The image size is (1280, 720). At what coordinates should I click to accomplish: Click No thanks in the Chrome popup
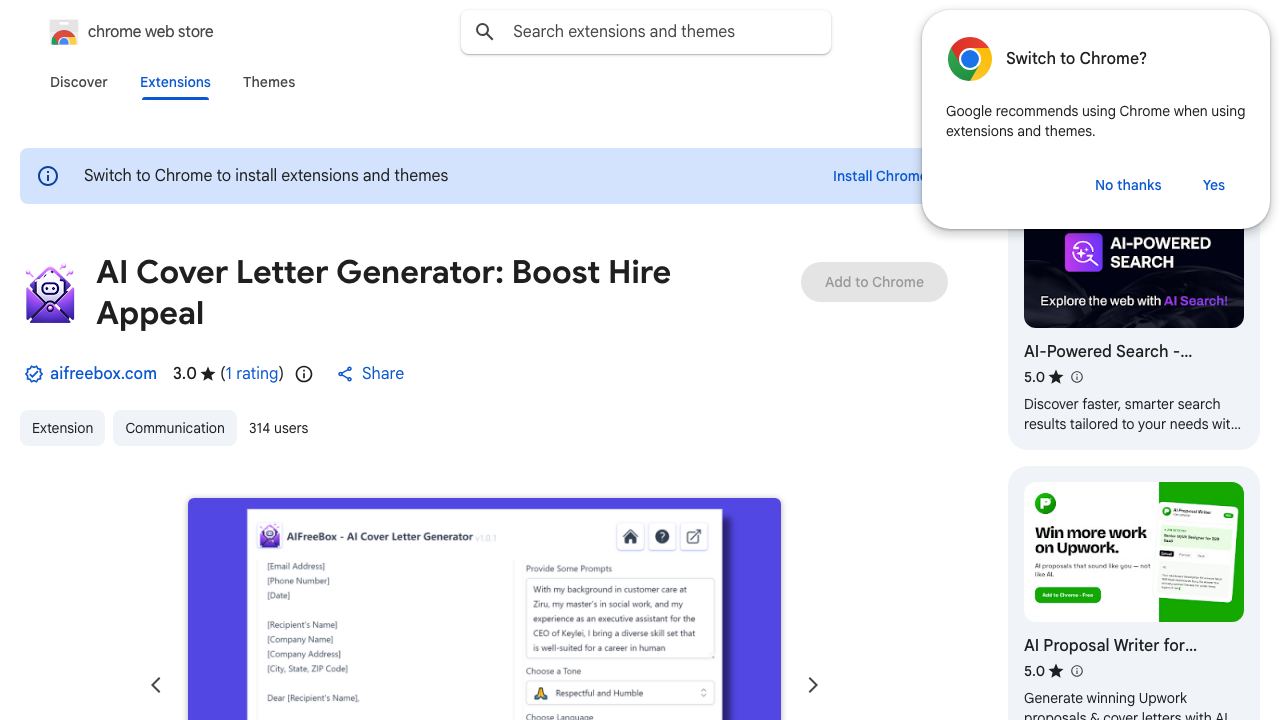tap(1128, 185)
